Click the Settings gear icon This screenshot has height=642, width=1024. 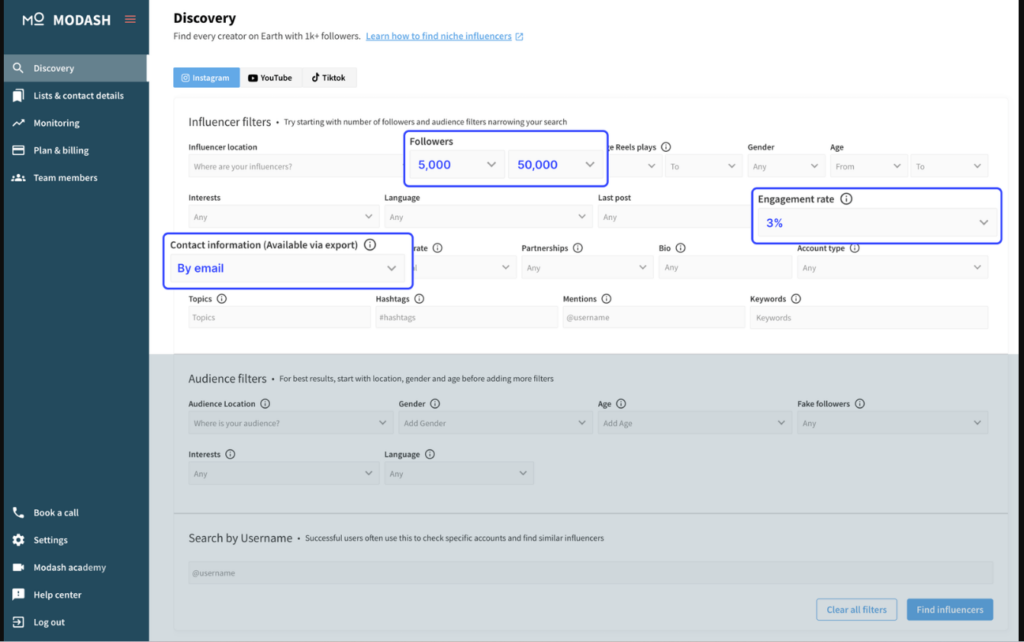(18, 540)
